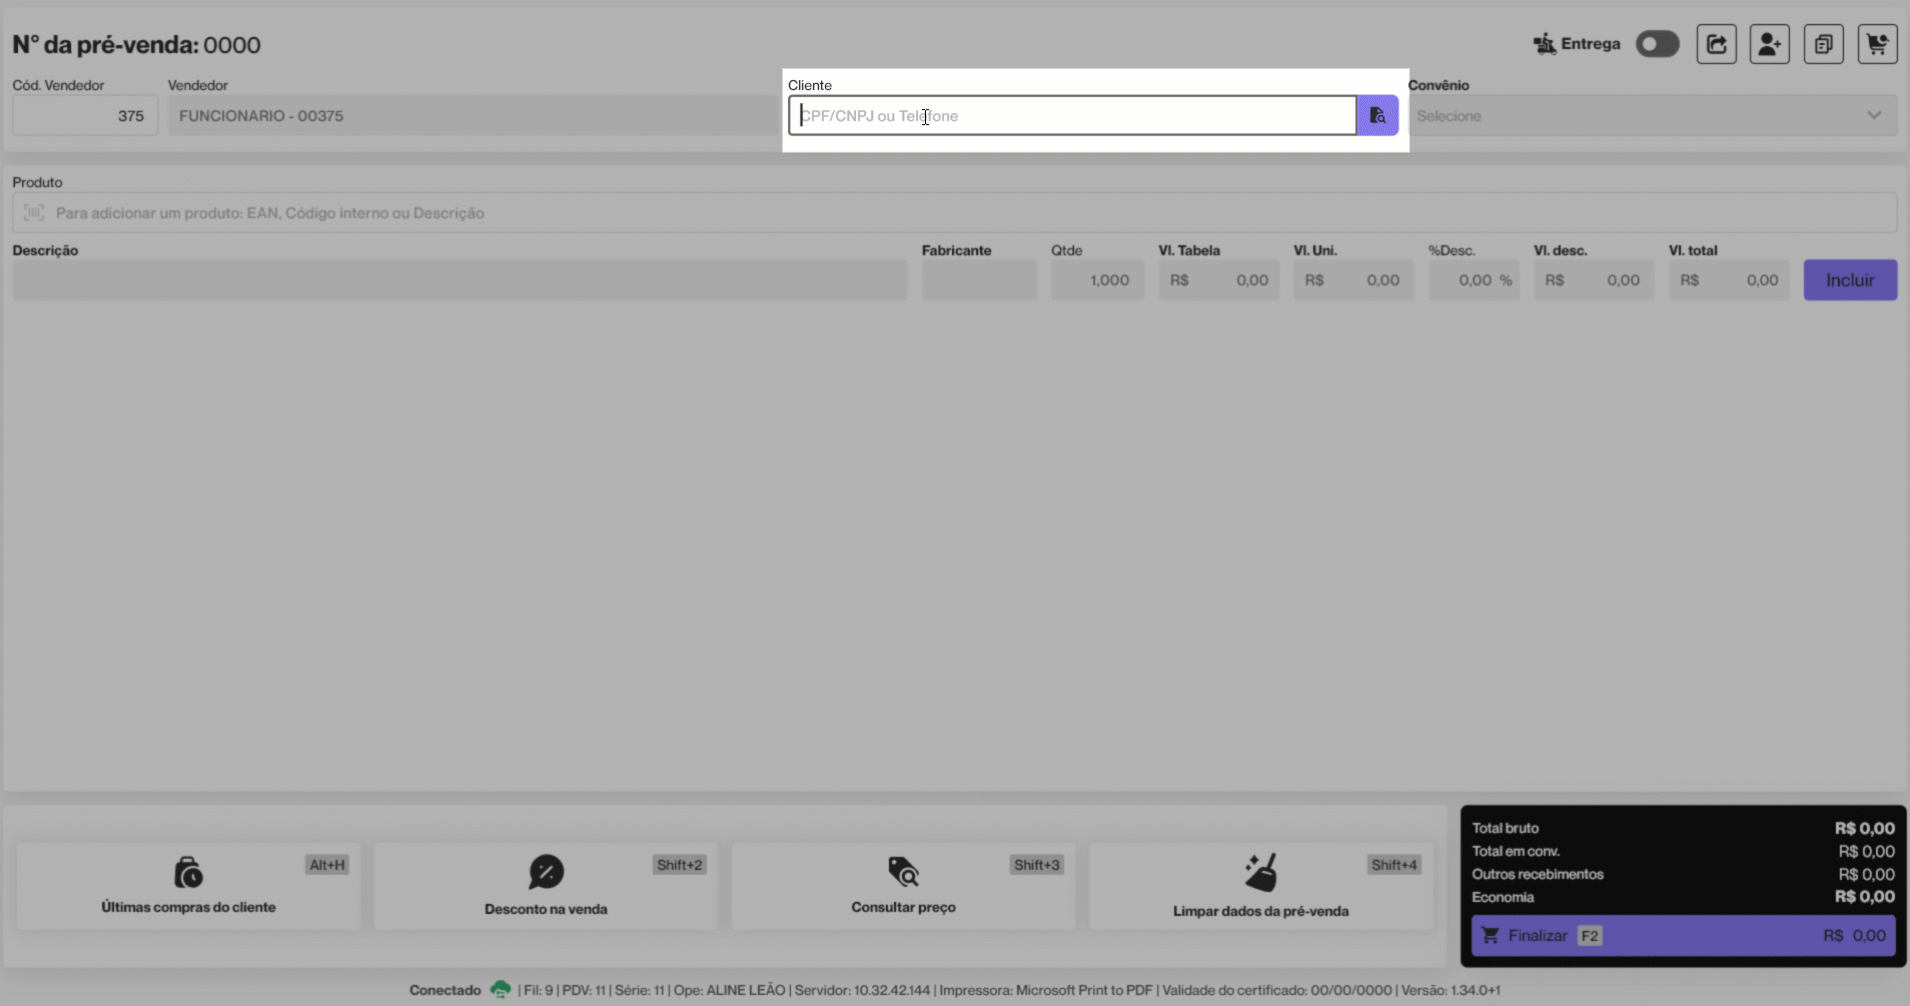Click the Produto search field
This screenshot has width=1910, height=1006.
pyautogui.click(x=954, y=213)
